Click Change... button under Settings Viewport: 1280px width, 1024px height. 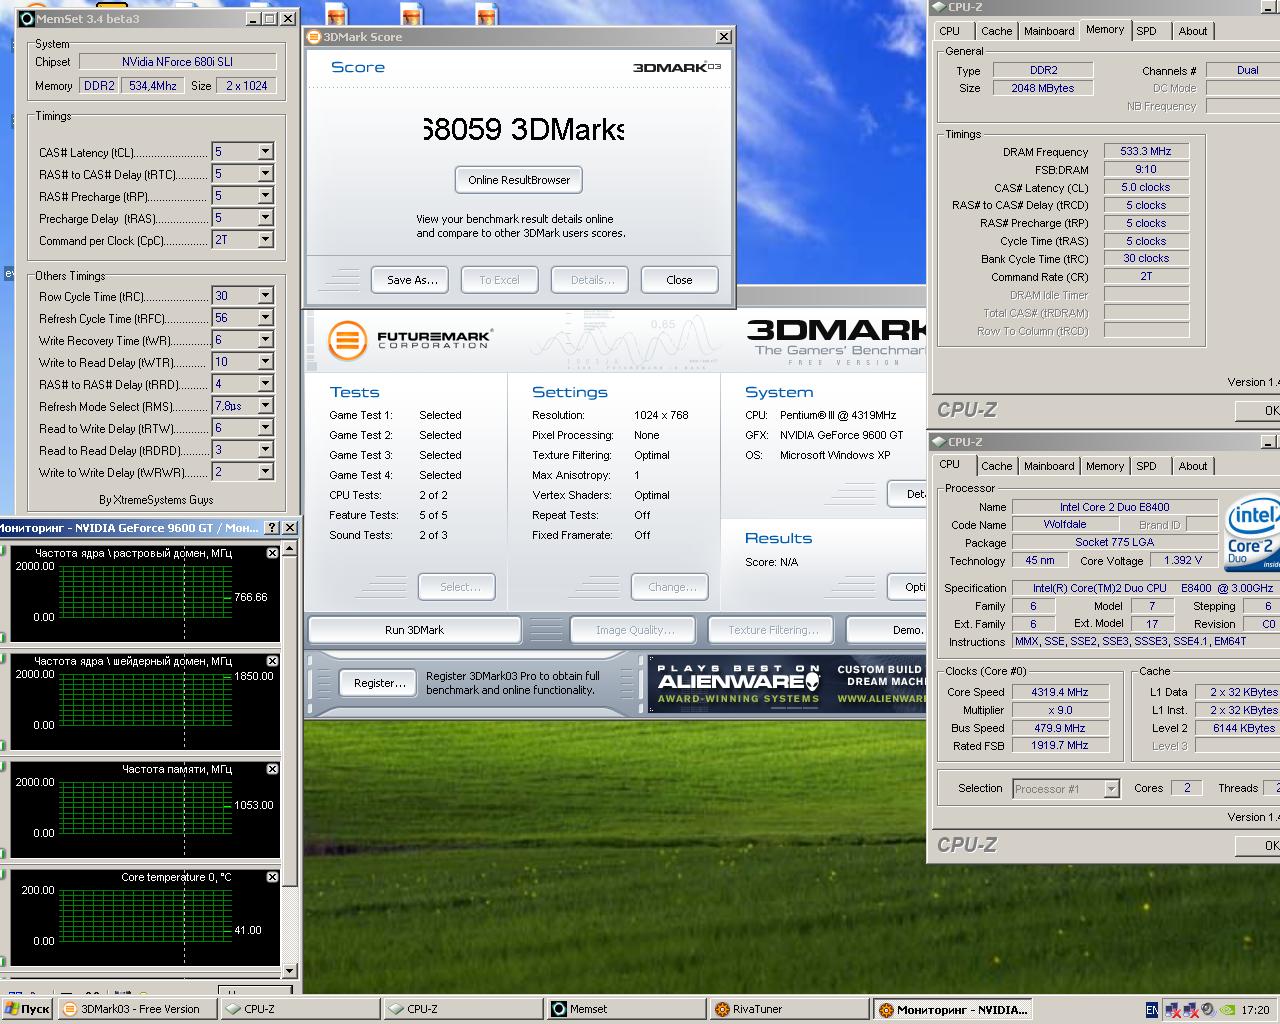(671, 587)
